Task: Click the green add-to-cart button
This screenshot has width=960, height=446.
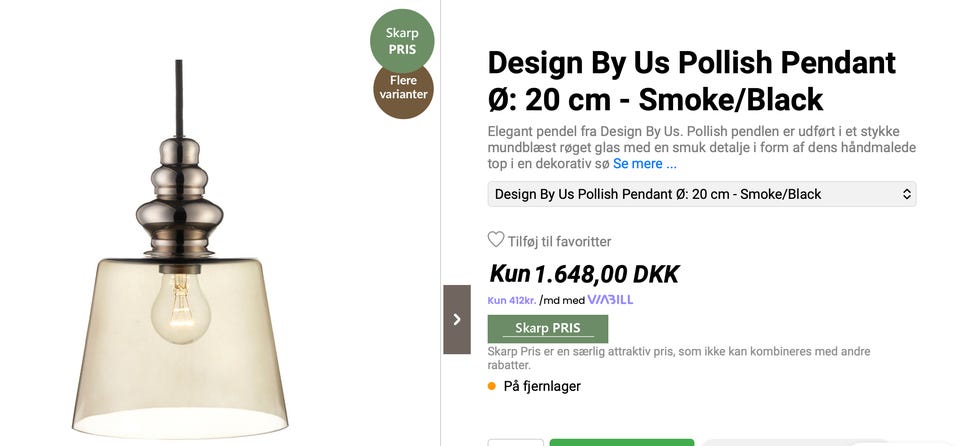Action: (621, 442)
